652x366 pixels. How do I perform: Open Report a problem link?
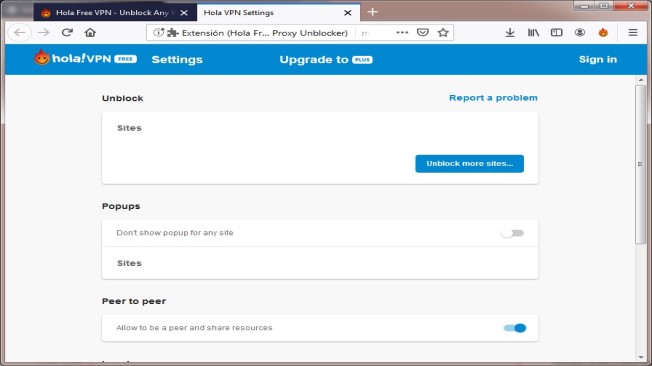point(493,98)
